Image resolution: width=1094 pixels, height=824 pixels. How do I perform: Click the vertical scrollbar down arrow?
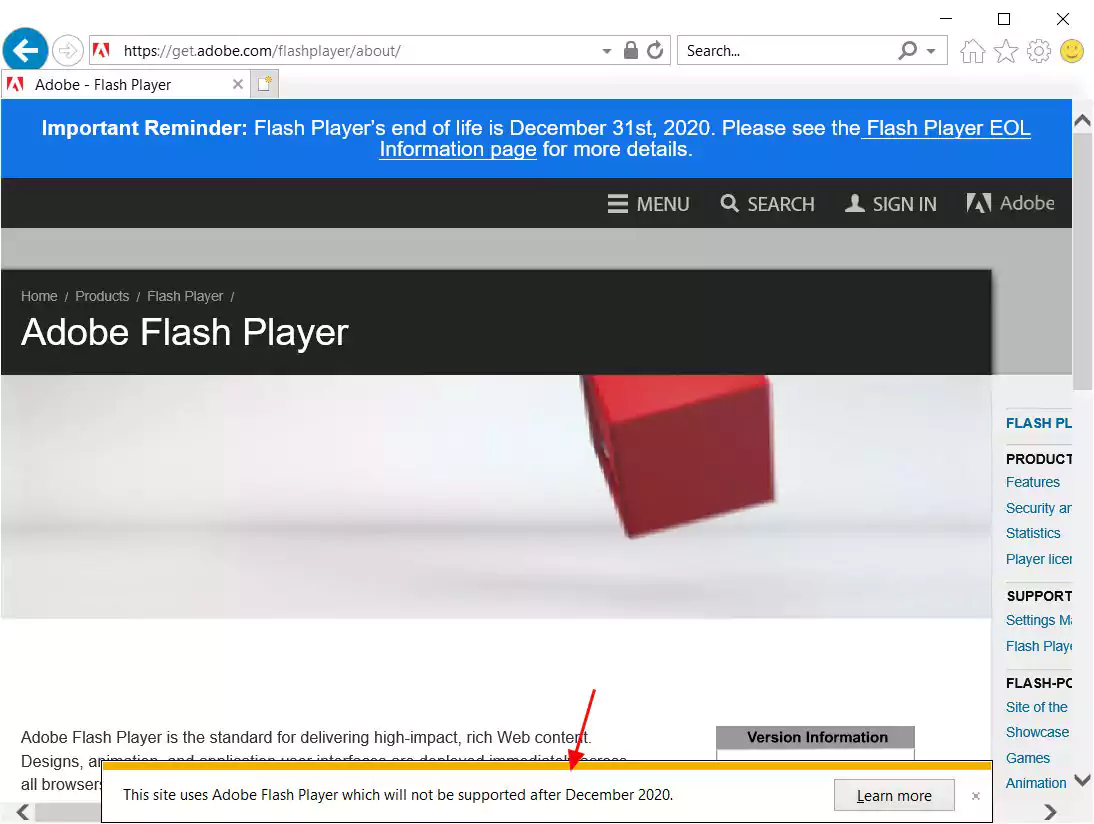pyautogui.click(x=1082, y=780)
